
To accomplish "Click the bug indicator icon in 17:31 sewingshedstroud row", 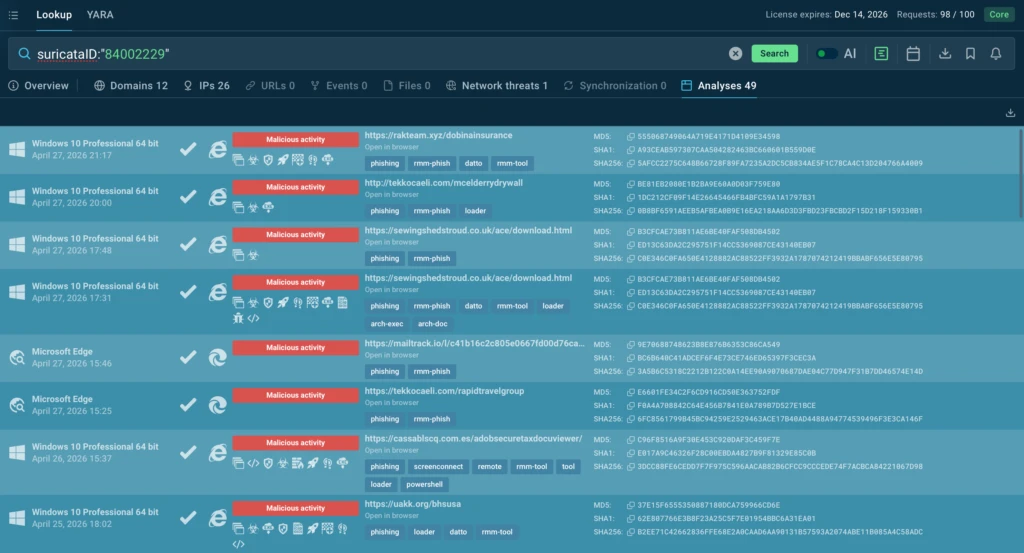I will (238, 318).
